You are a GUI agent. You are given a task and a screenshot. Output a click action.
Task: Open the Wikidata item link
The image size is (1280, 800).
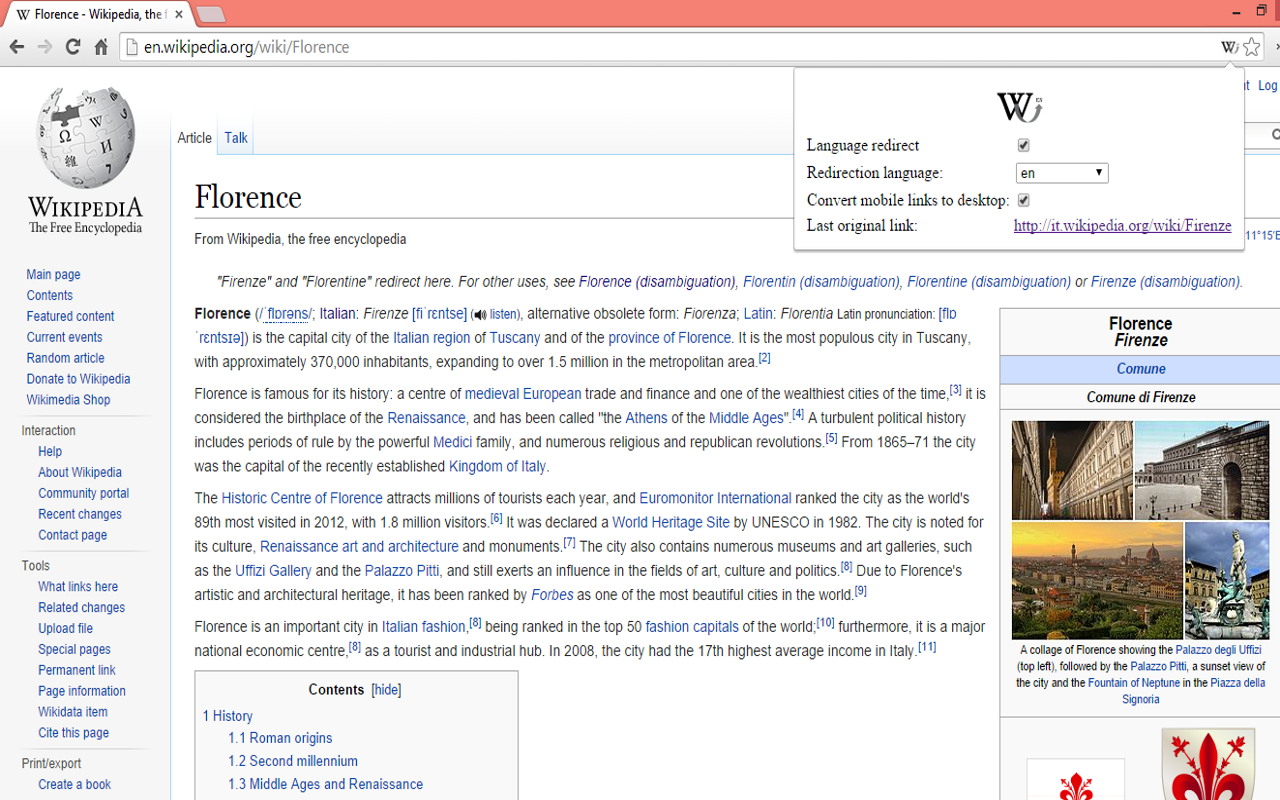pyautogui.click(x=72, y=712)
